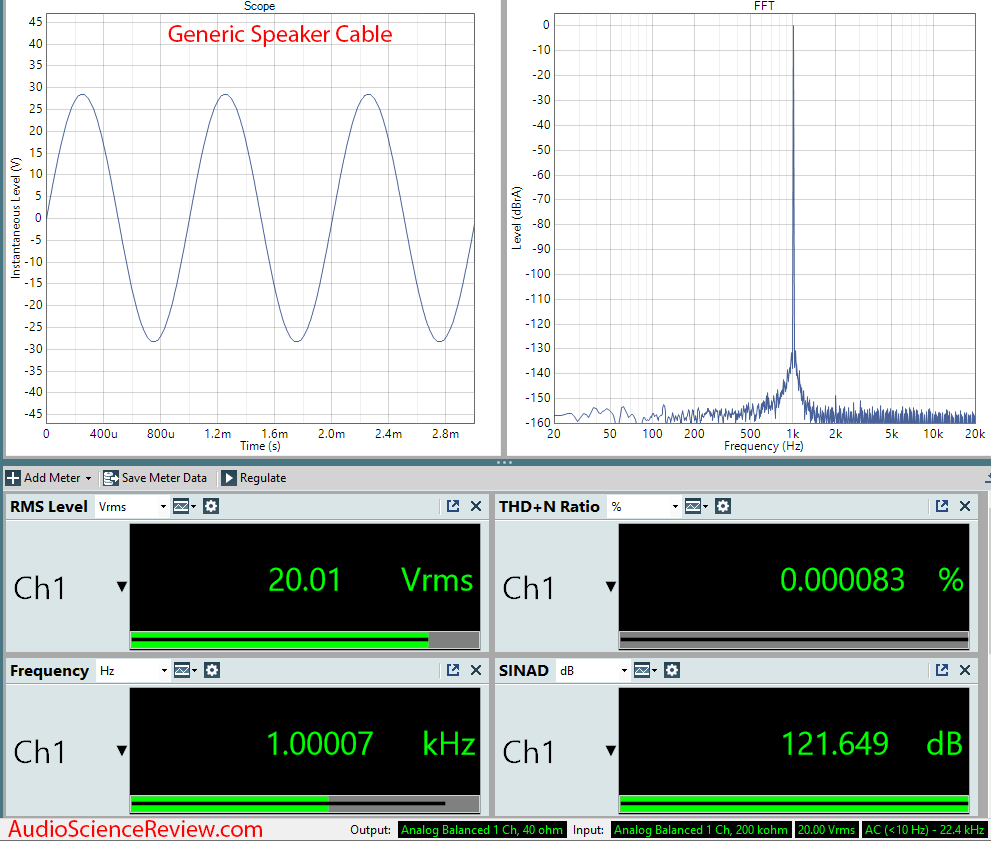Pop out the RMS Level meter
The image size is (991, 841).
tap(453, 506)
